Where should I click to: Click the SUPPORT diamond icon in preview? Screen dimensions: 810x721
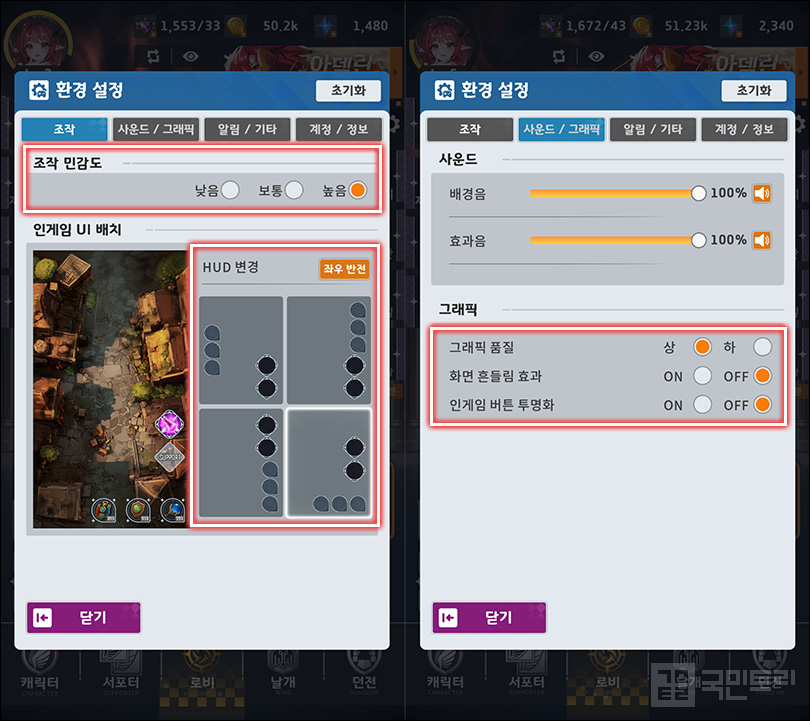(x=170, y=457)
